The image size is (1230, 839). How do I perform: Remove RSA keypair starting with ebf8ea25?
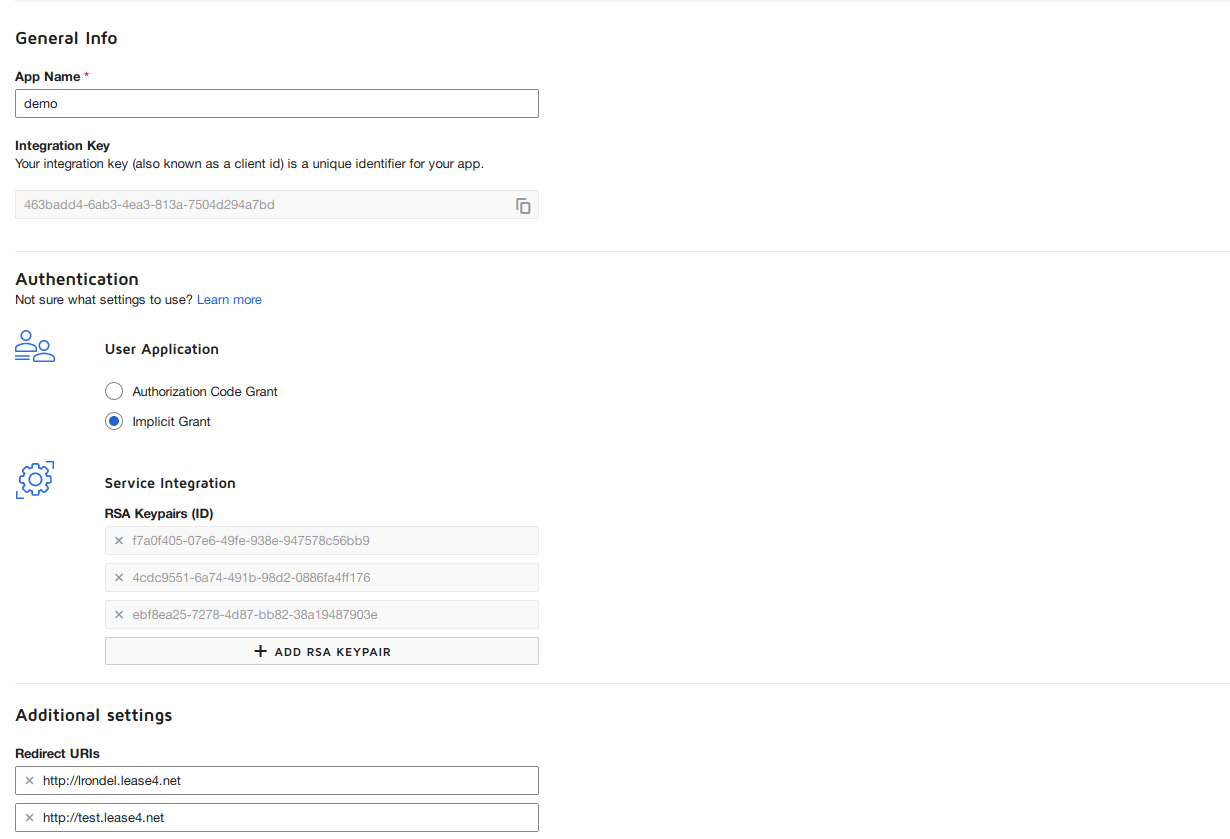click(x=119, y=614)
